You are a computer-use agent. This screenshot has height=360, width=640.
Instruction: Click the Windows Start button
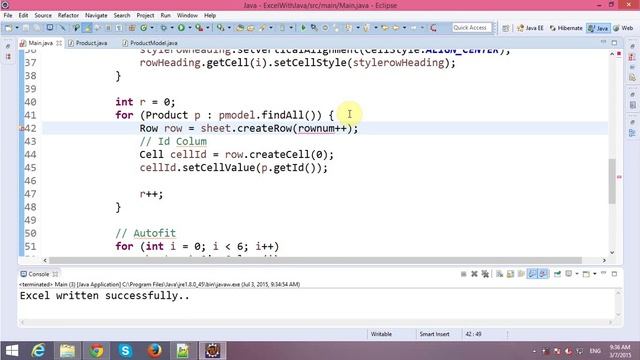tap(12, 351)
